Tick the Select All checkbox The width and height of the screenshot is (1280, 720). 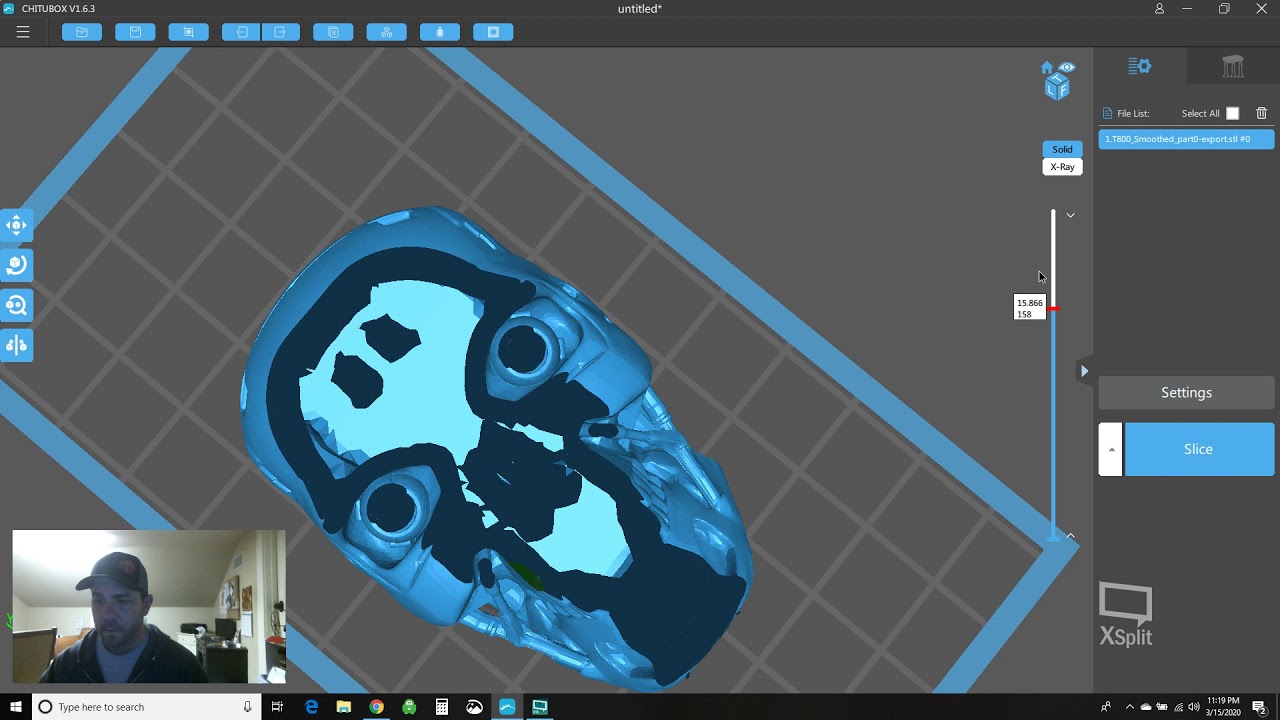pos(1232,114)
